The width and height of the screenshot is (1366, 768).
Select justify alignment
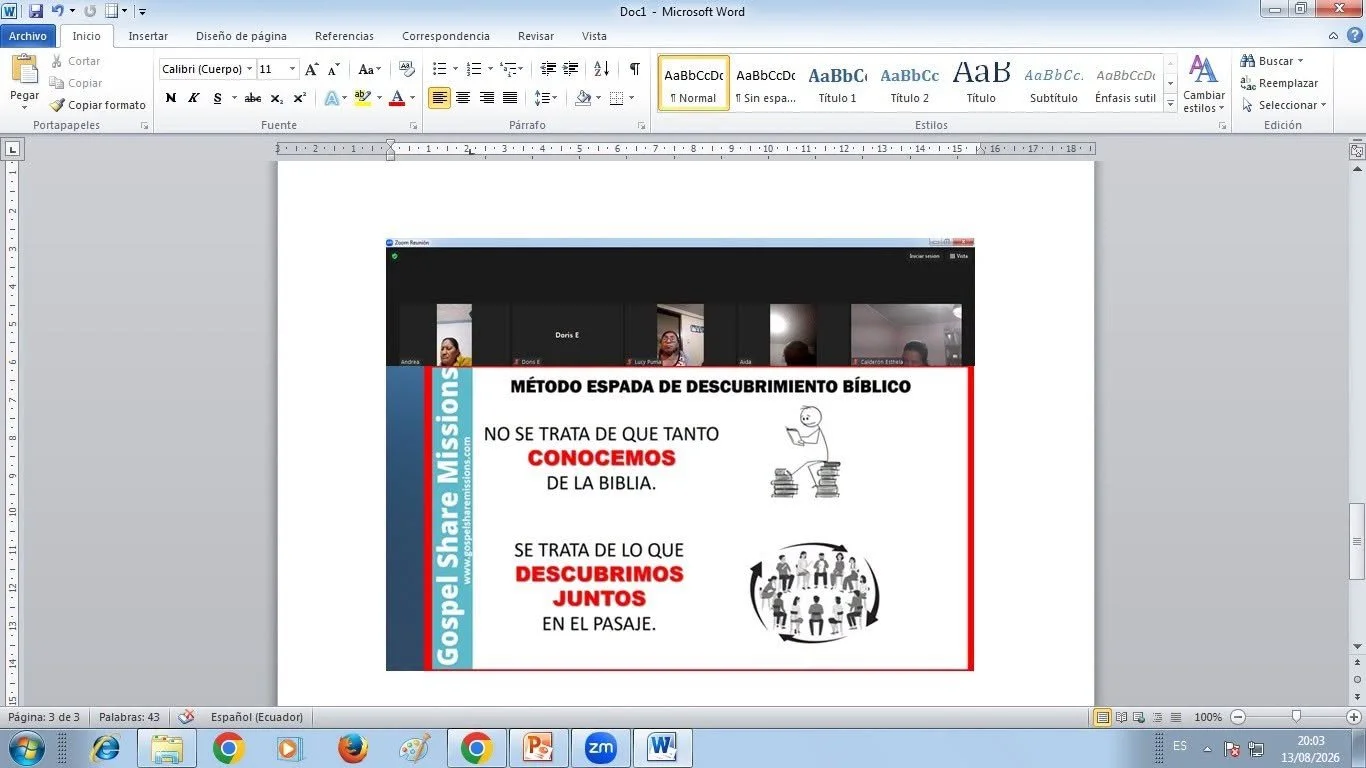point(509,98)
